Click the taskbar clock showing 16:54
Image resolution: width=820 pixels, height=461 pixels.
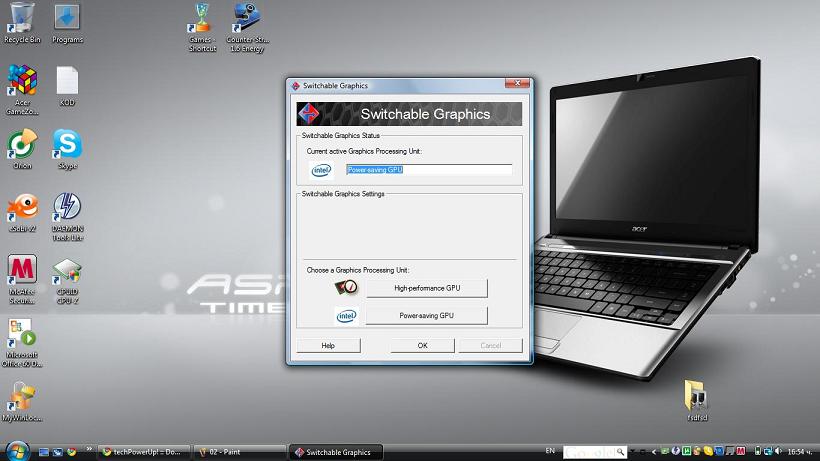pos(800,452)
